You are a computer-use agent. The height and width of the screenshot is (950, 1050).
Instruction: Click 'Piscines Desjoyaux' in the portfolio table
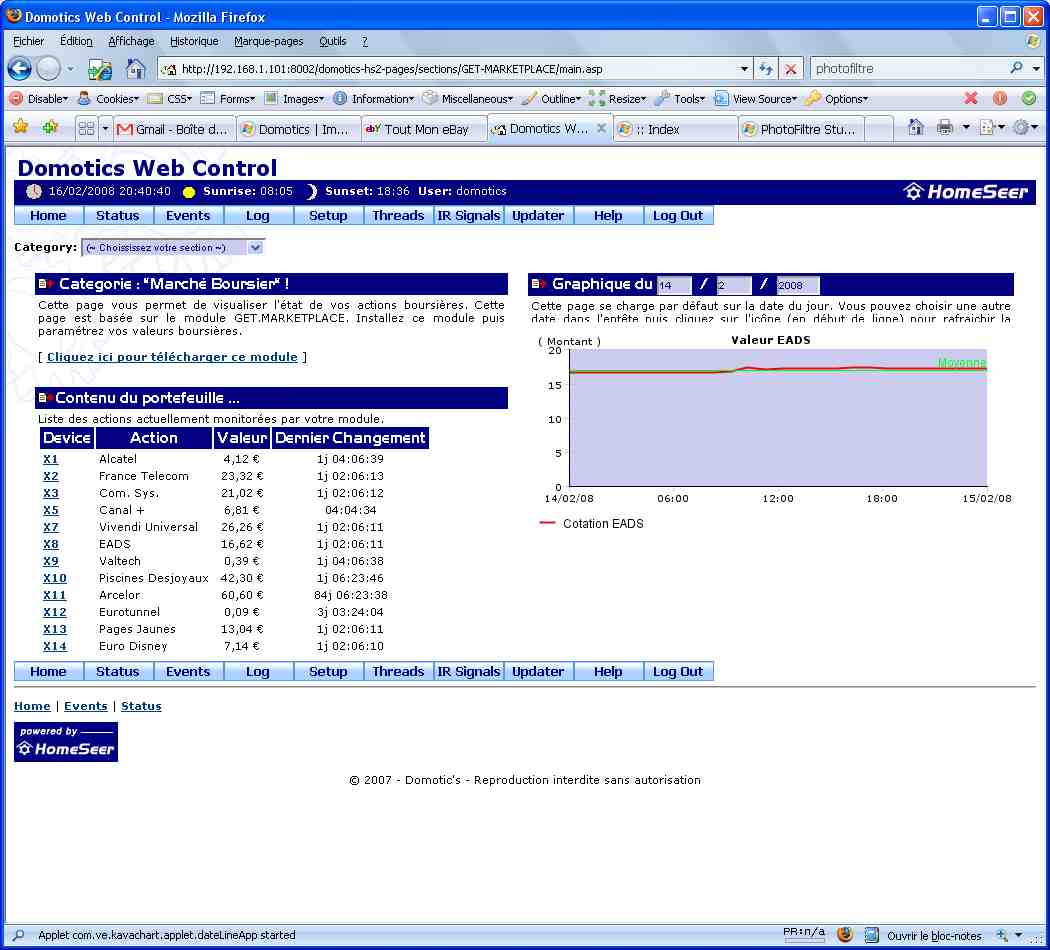154,578
